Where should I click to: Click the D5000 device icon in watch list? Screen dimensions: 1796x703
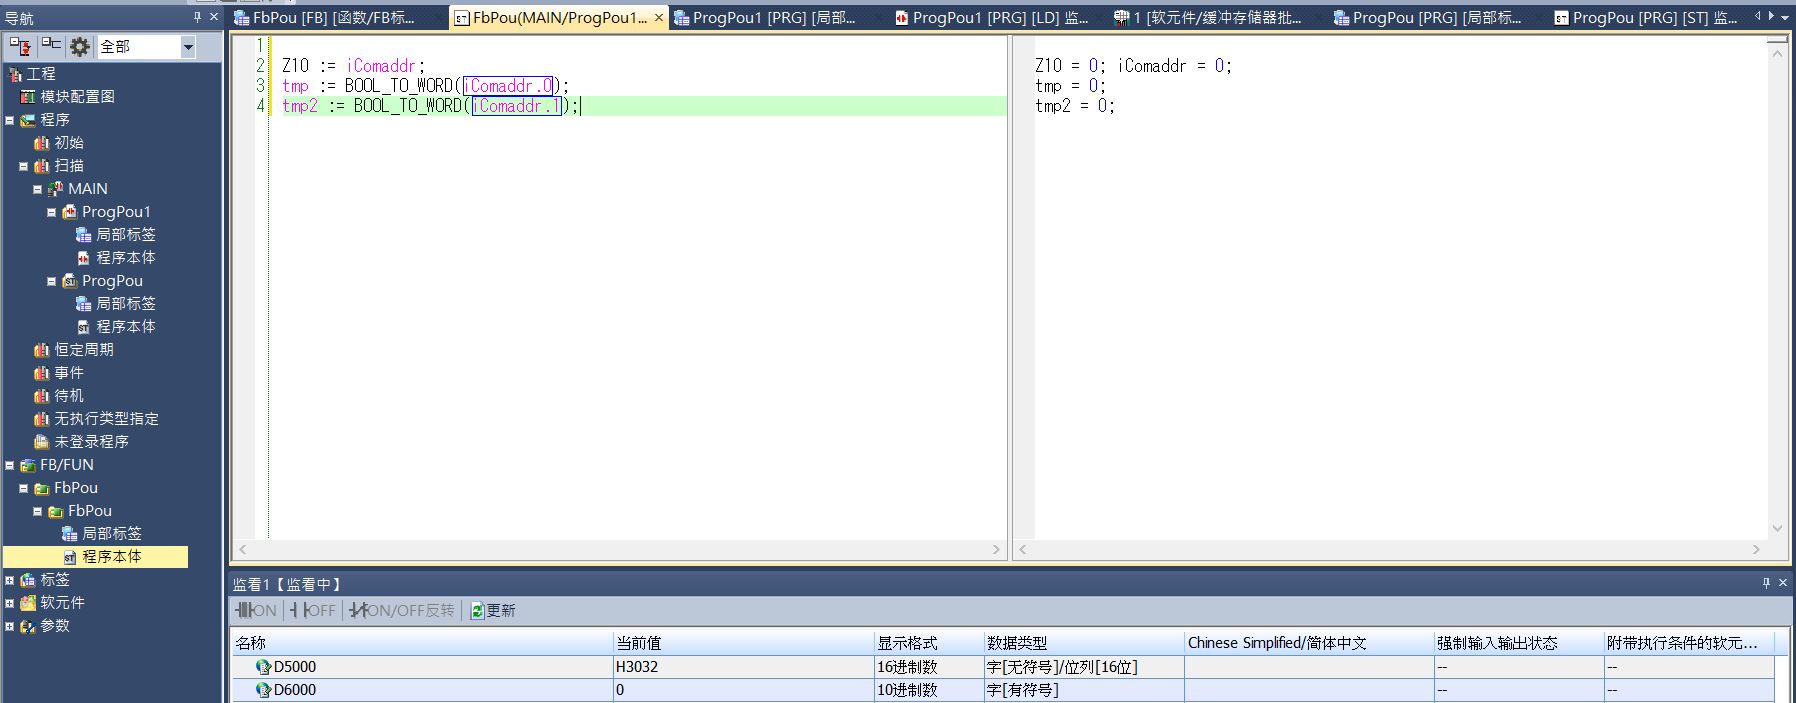pos(263,667)
